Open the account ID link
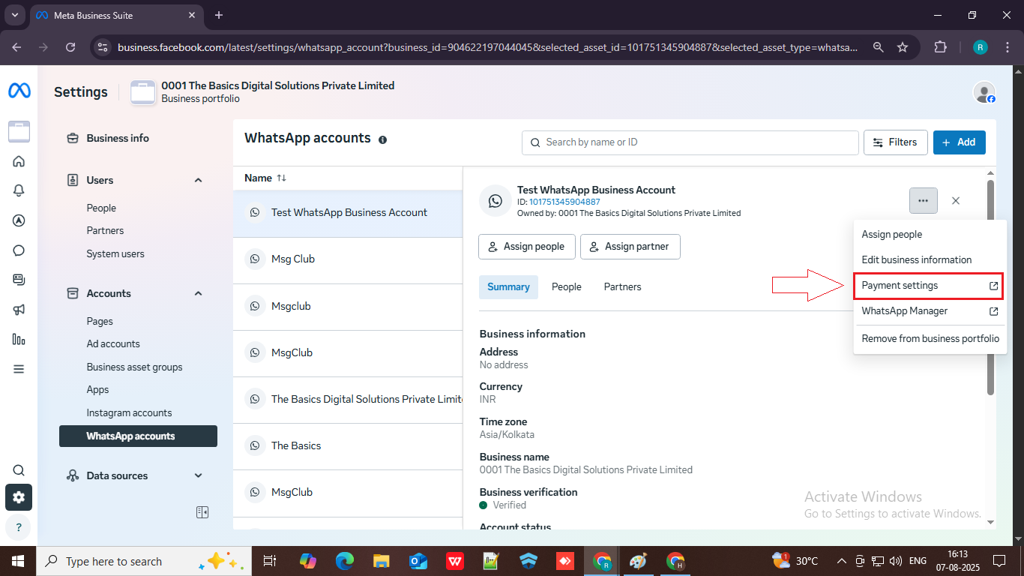The height and width of the screenshot is (576, 1024). pos(564,202)
